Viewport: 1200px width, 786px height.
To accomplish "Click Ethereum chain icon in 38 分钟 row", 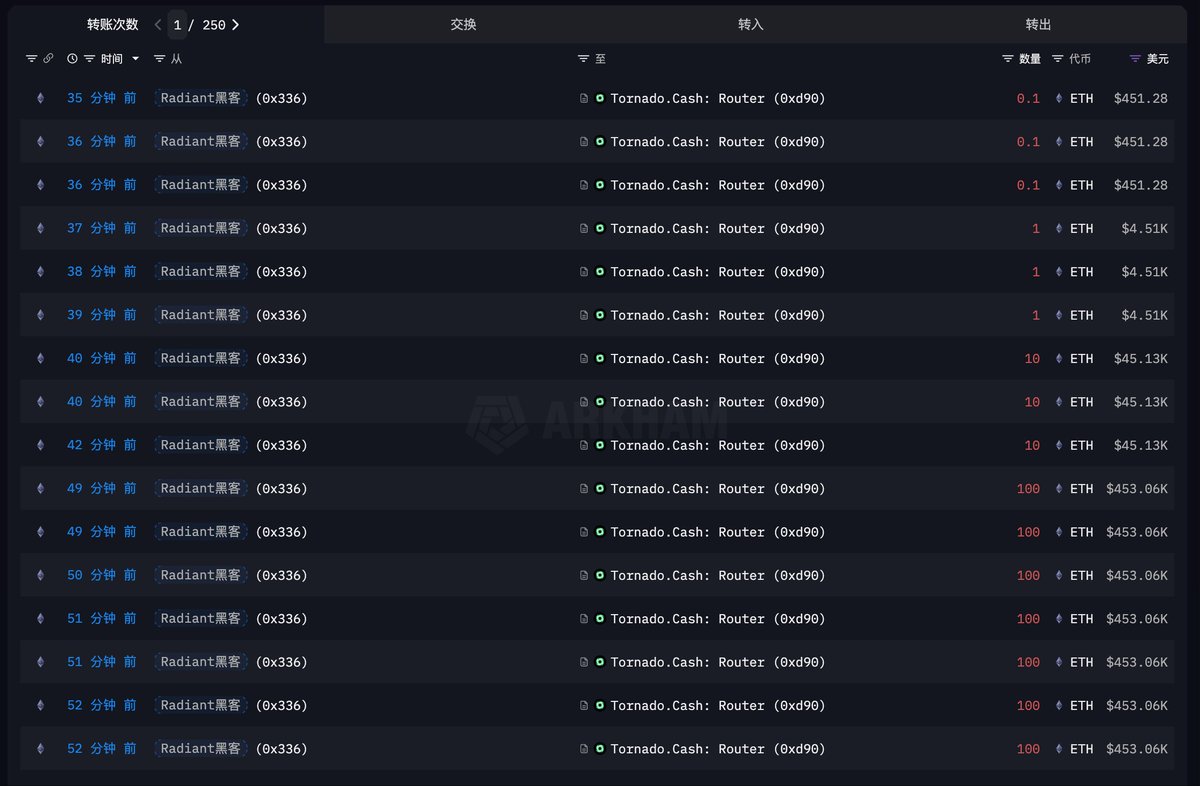I will (x=41, y=272).
